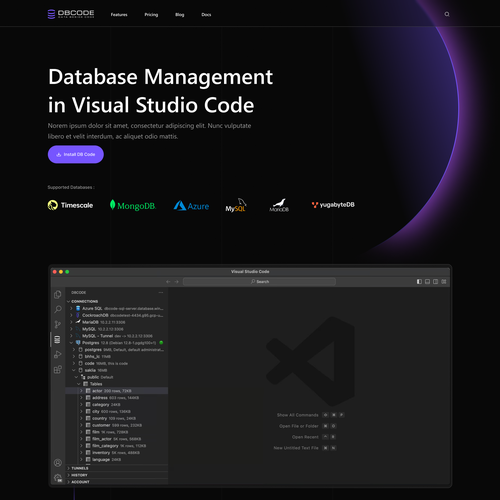Image resolution: width=500 pixels, height=500 pixels.
Task: Click the green connected status dot on Postgres
Action: (x=161, y=343)
